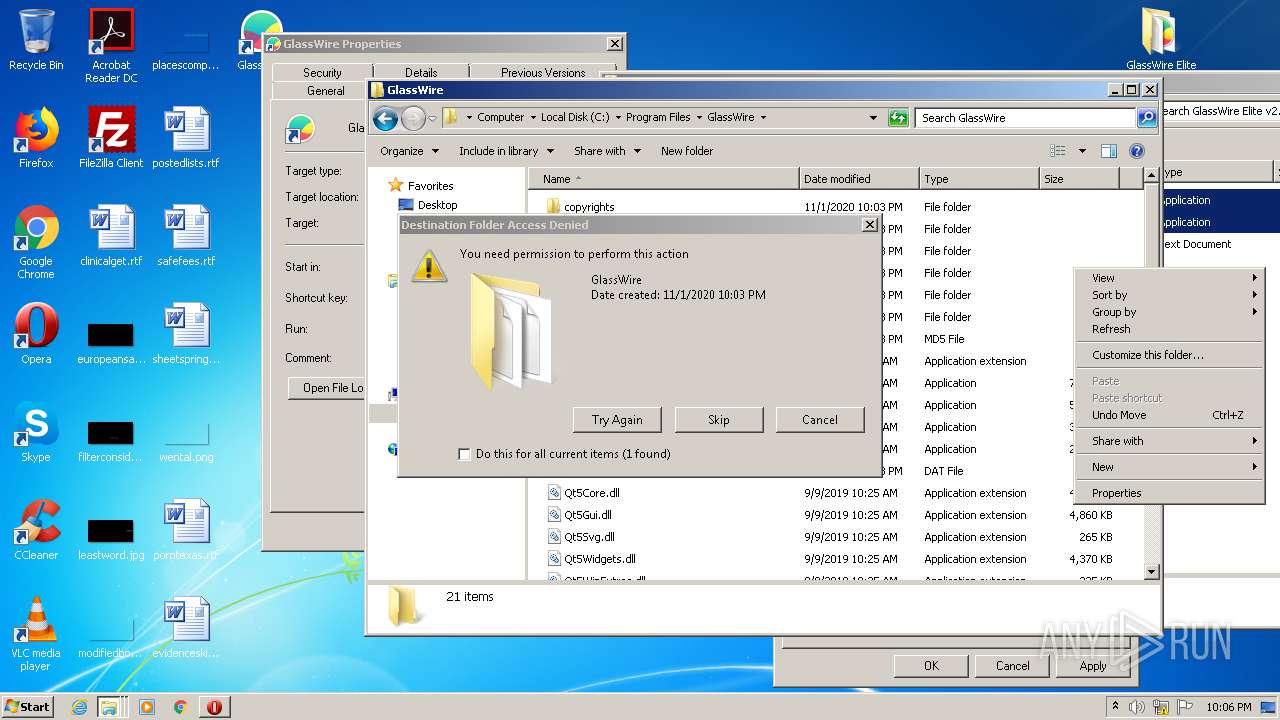Screen dimensions: 1280x720
Task: Change view icon in Explorer toolbar
Action: pyautogui.click(x=1058, y=151)
